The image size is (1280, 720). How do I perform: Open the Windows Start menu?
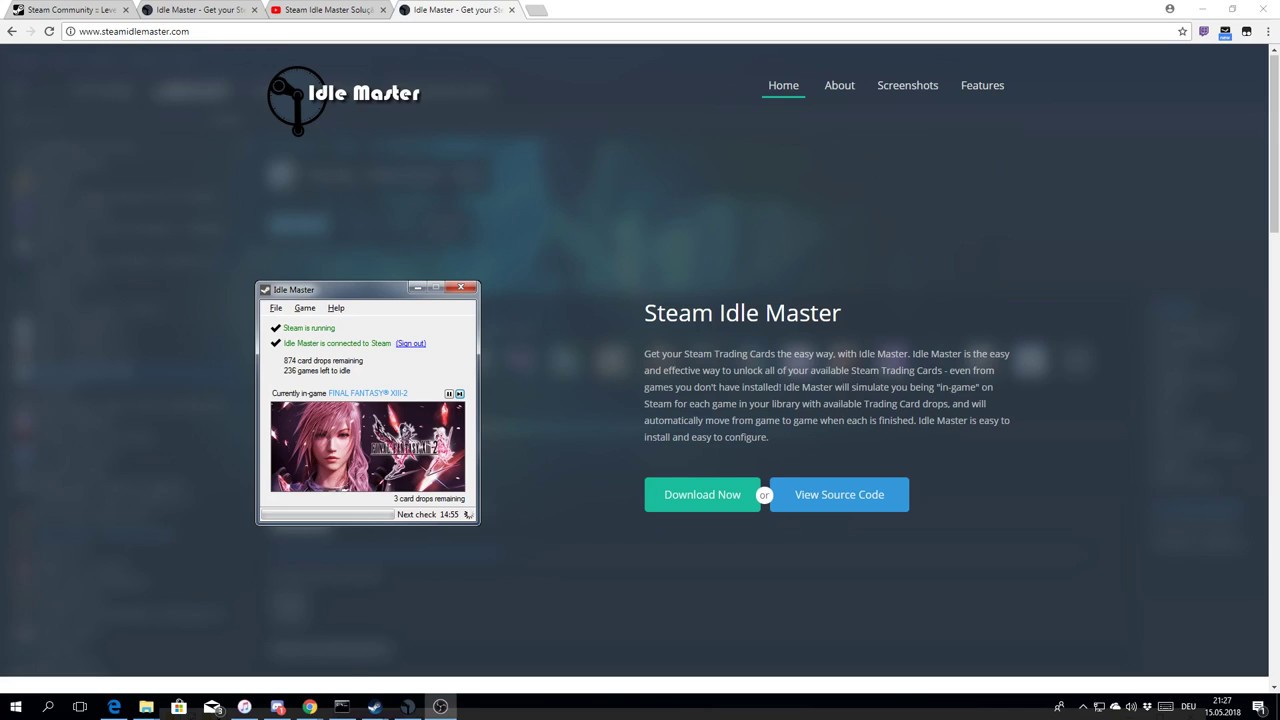pyautogui.click(x=15, y=707)
